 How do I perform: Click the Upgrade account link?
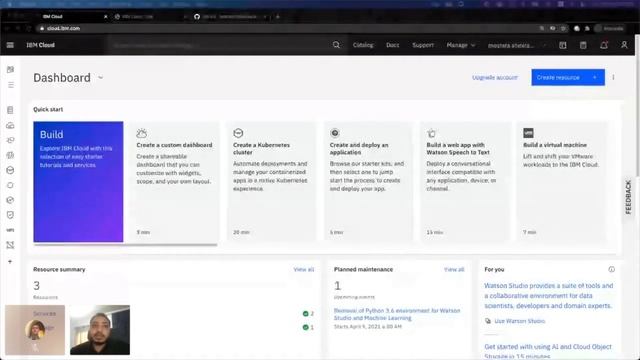tap(495, 78)
